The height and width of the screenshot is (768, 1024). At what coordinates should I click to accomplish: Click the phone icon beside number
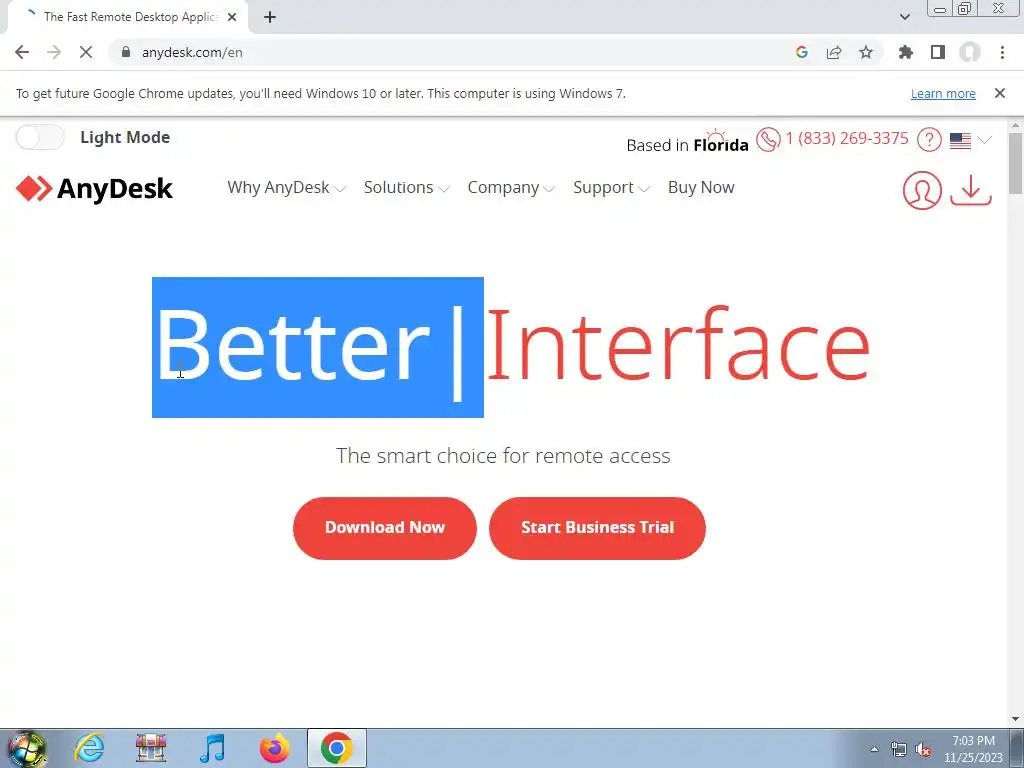pyautogui.click(x=768, y=139)
